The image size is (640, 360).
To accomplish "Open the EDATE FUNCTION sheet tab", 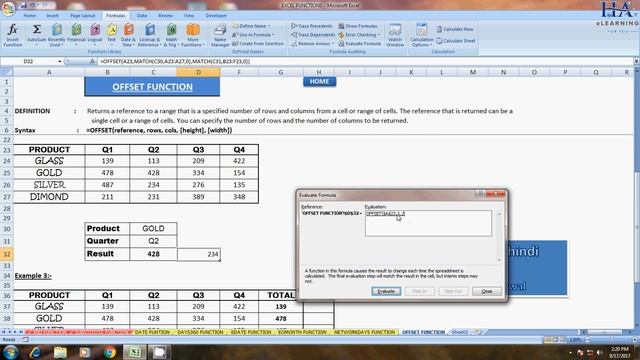I will [x=251, y=332].
